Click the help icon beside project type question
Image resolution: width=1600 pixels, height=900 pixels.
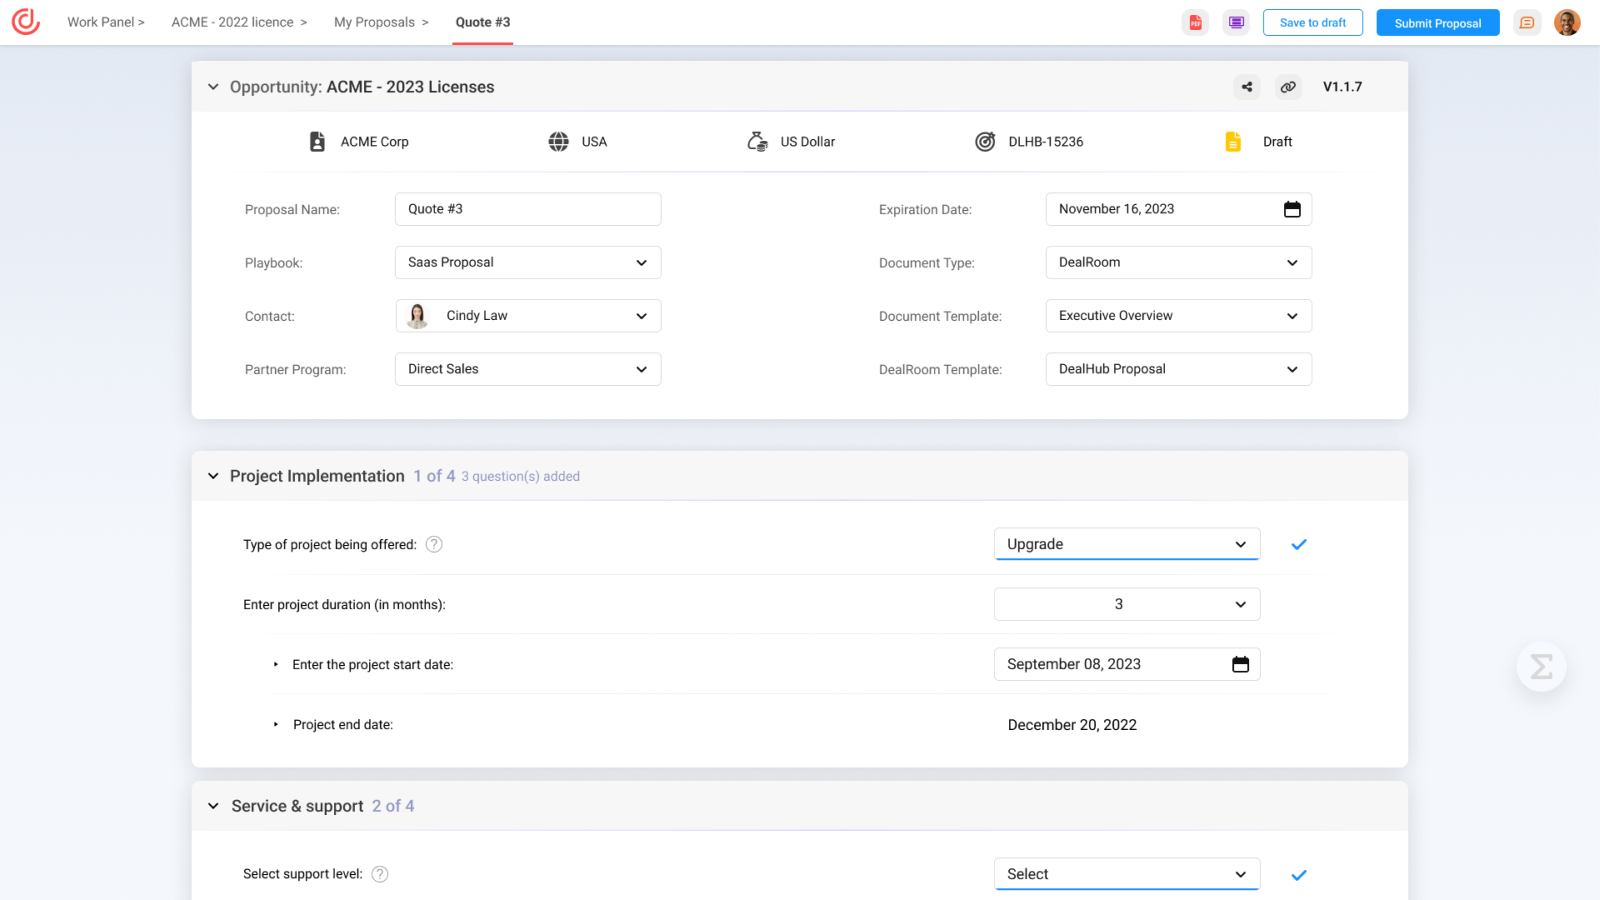[434, 544]
